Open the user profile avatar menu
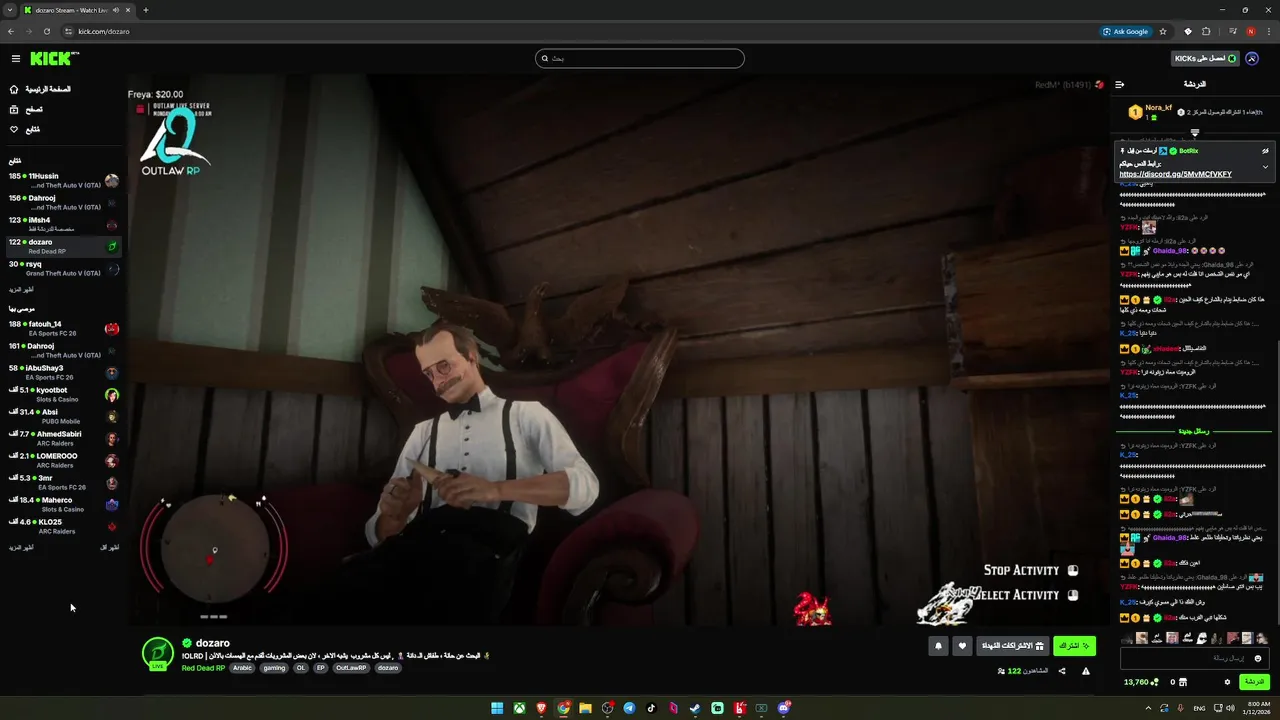This screenshot has height=720, width=1280. point(1252,58)
